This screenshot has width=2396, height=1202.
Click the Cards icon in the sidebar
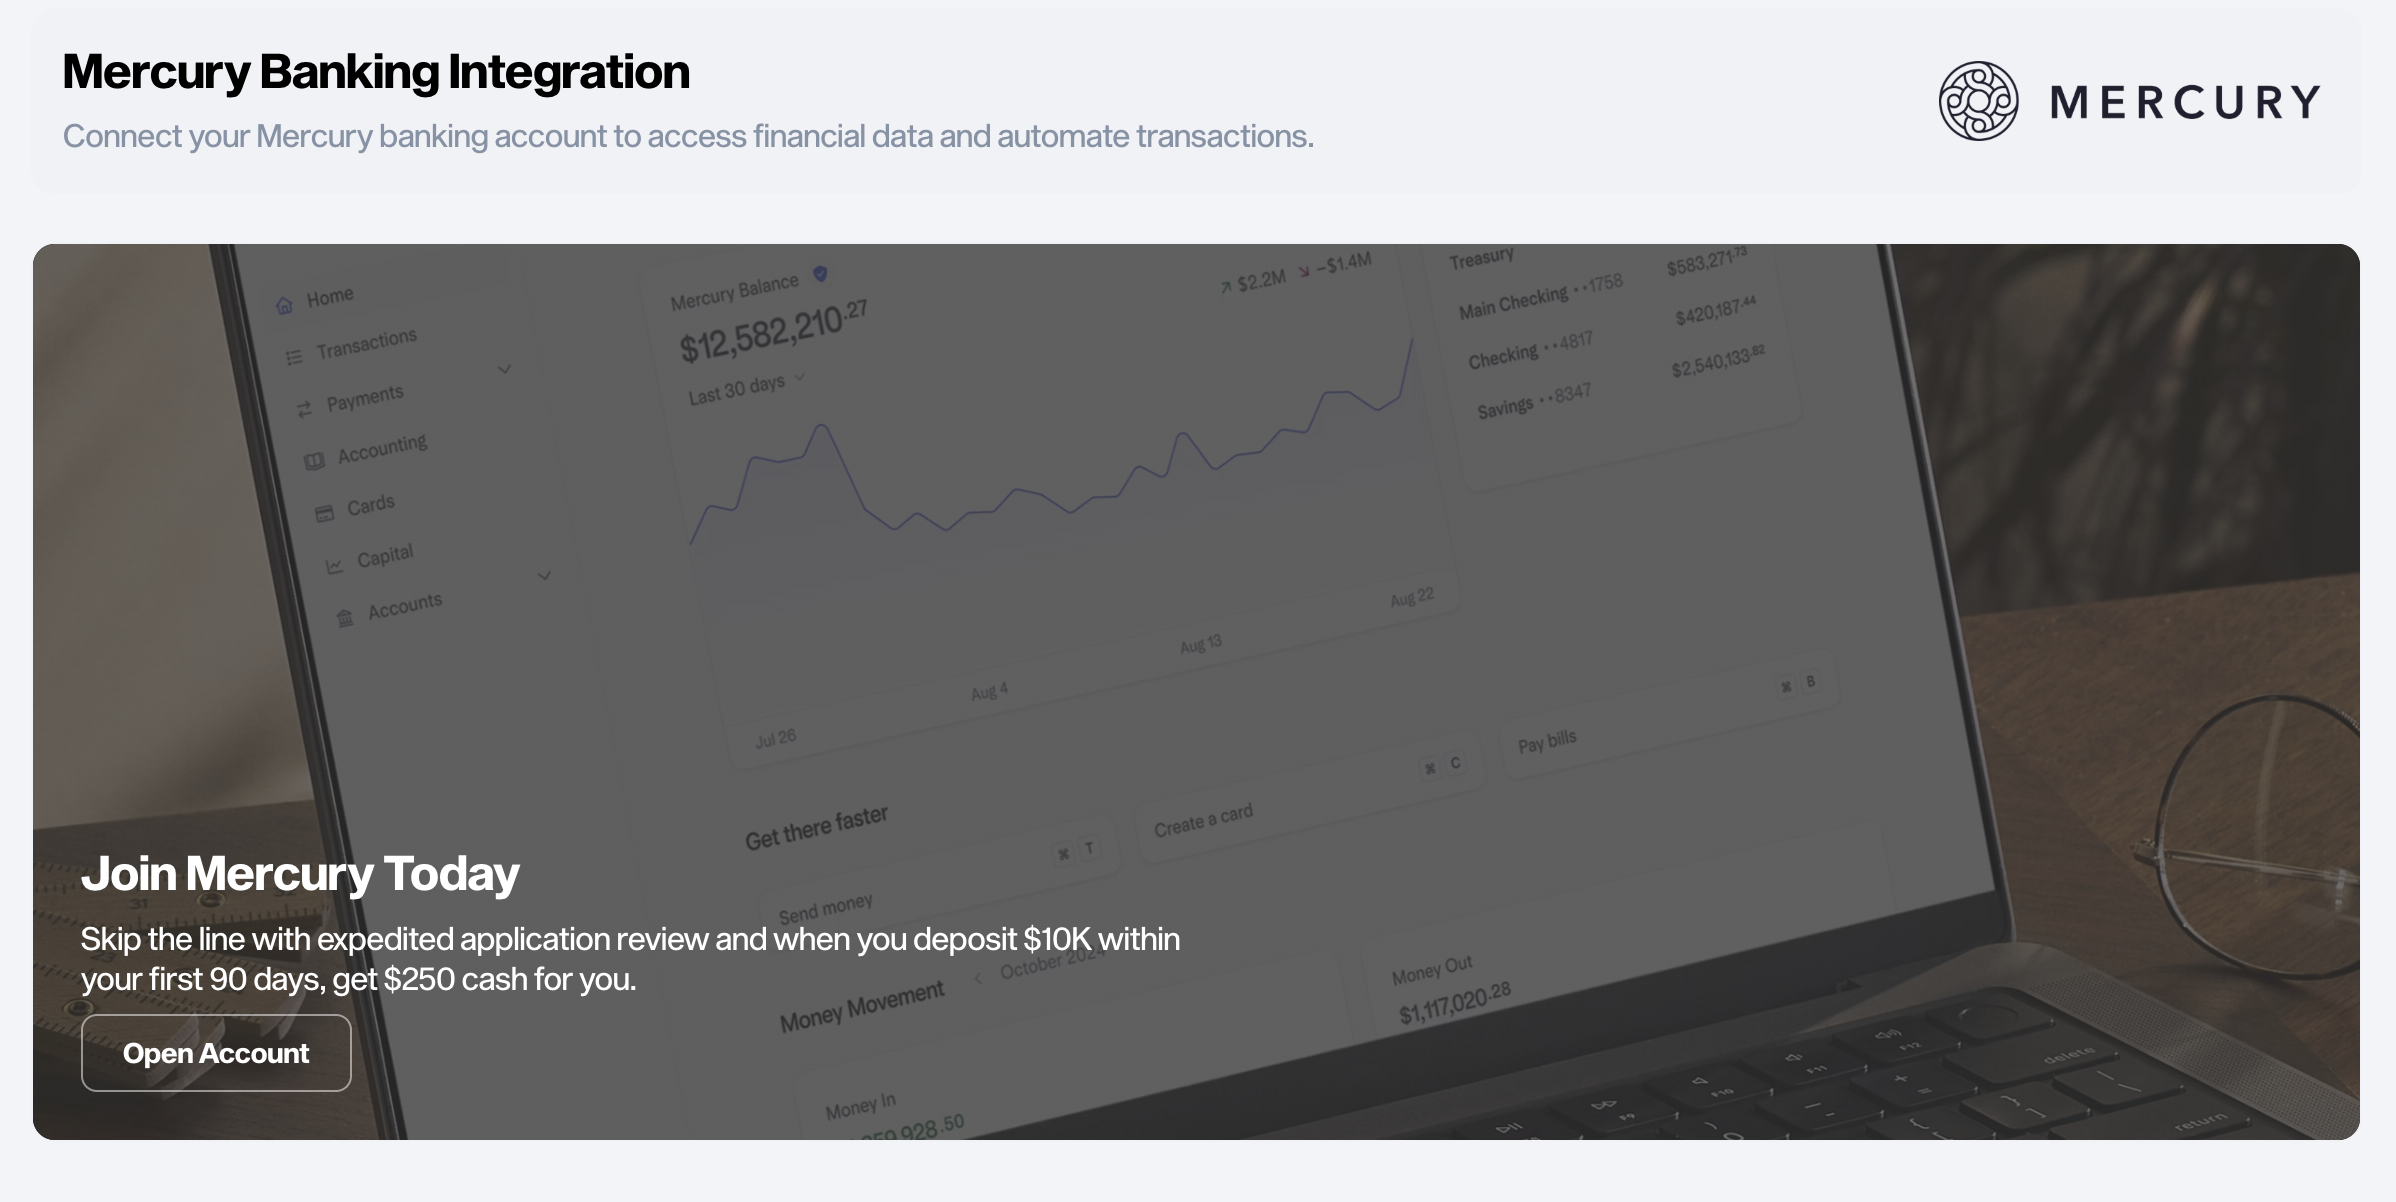tap(325, 510)
